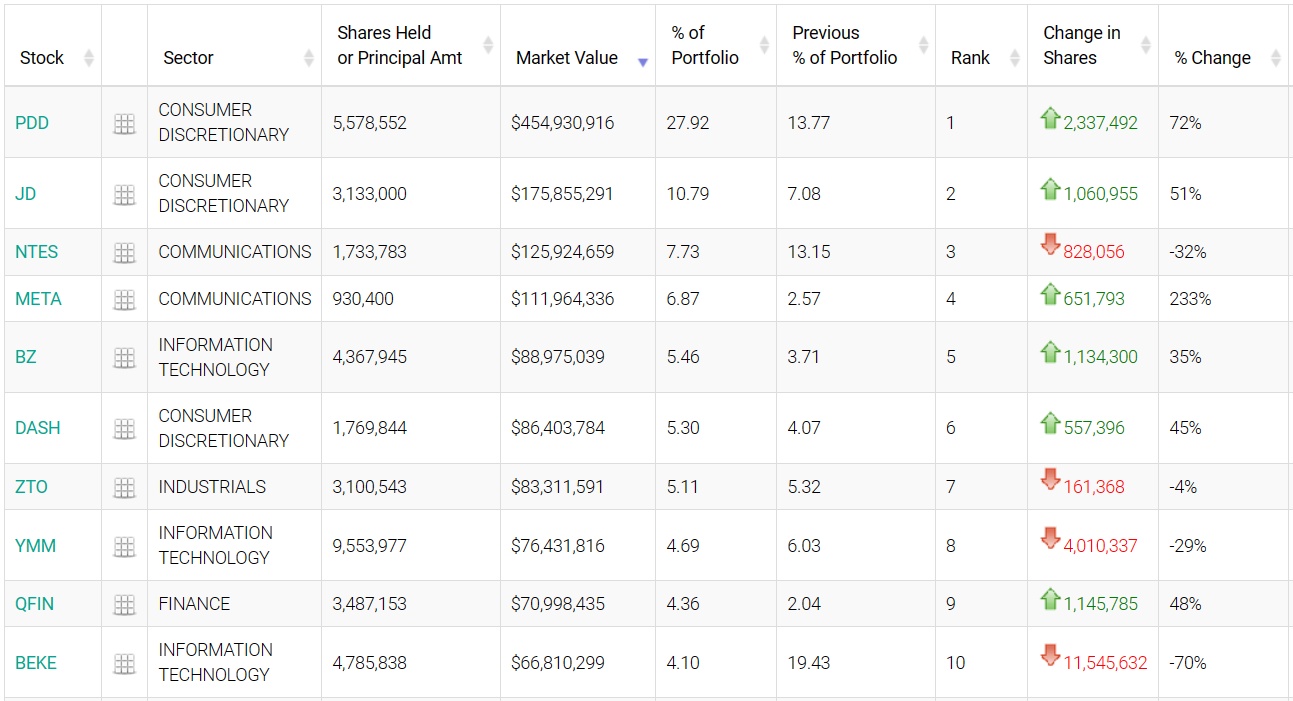Open META row's table icon
1293x701 pixels.
point(124,299)
